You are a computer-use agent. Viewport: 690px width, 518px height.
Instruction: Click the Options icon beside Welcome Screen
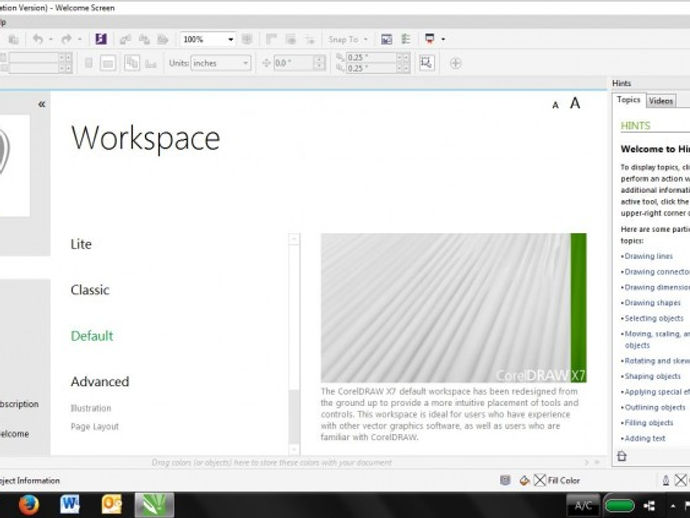406,39
